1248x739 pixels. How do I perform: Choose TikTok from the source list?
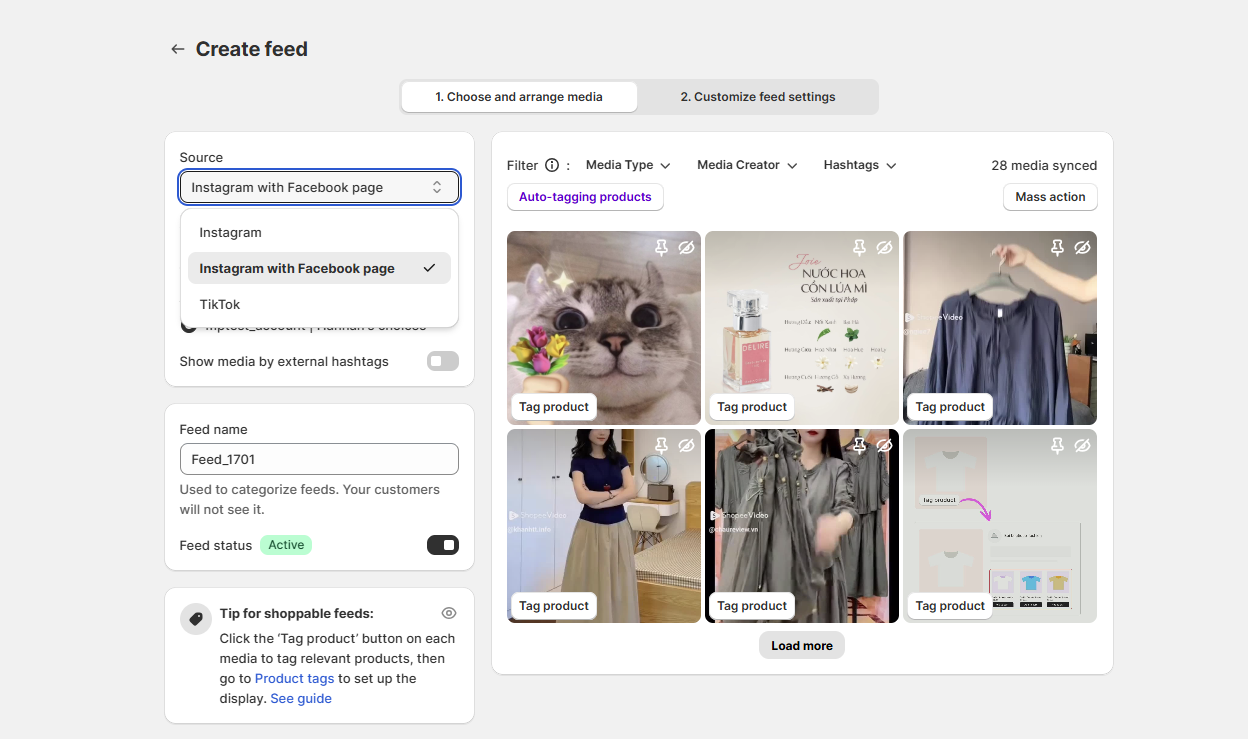[220, 304]
